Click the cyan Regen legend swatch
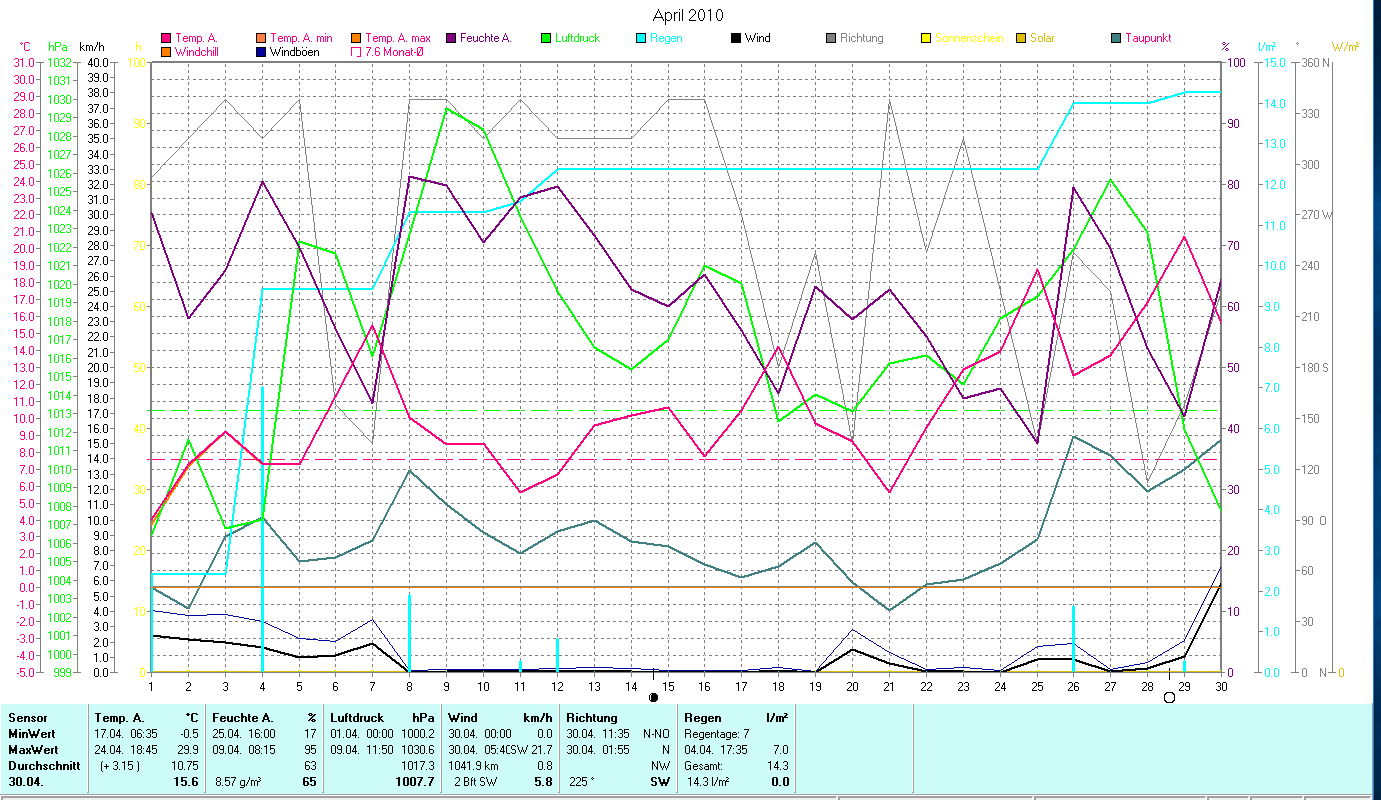The width and height of the screenshot is (1381, 800). [x=641, y=38]
